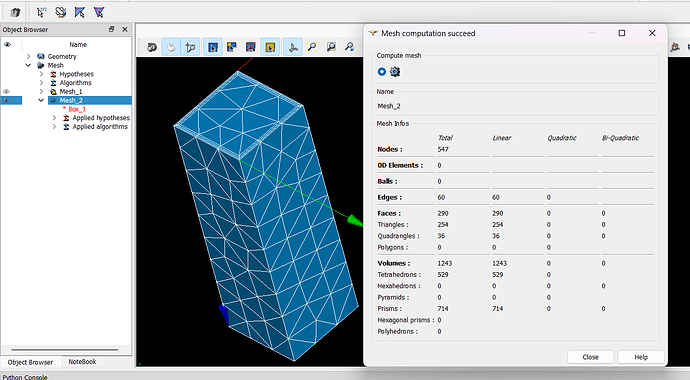This screenshot has height=380, width=690.
Task: Select Mesh_2 in the tree
Action: click(71, 100)
